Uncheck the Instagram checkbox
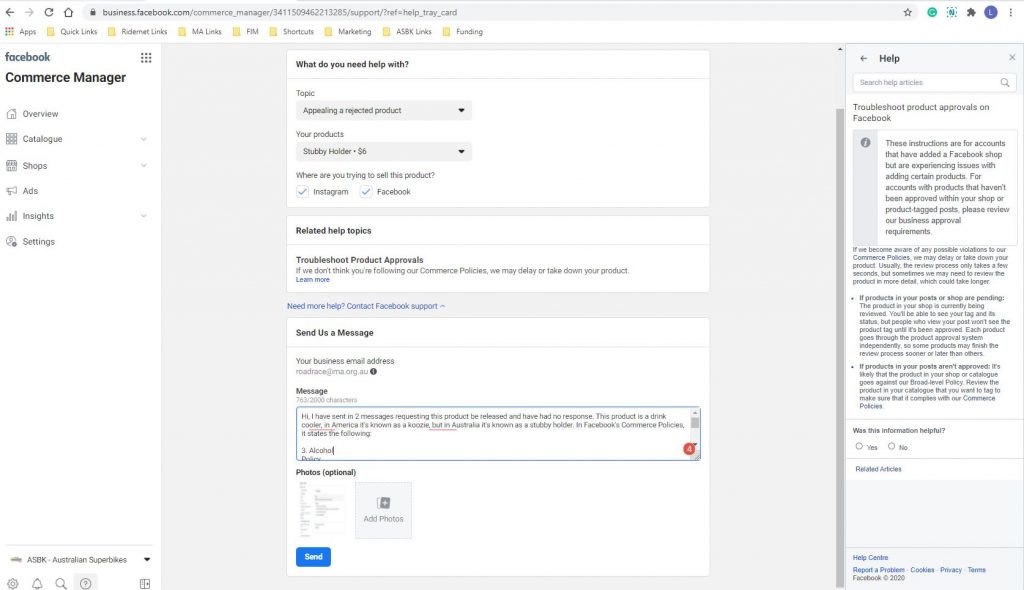Viewport: 1024px width, 590px height. [302, 191]
